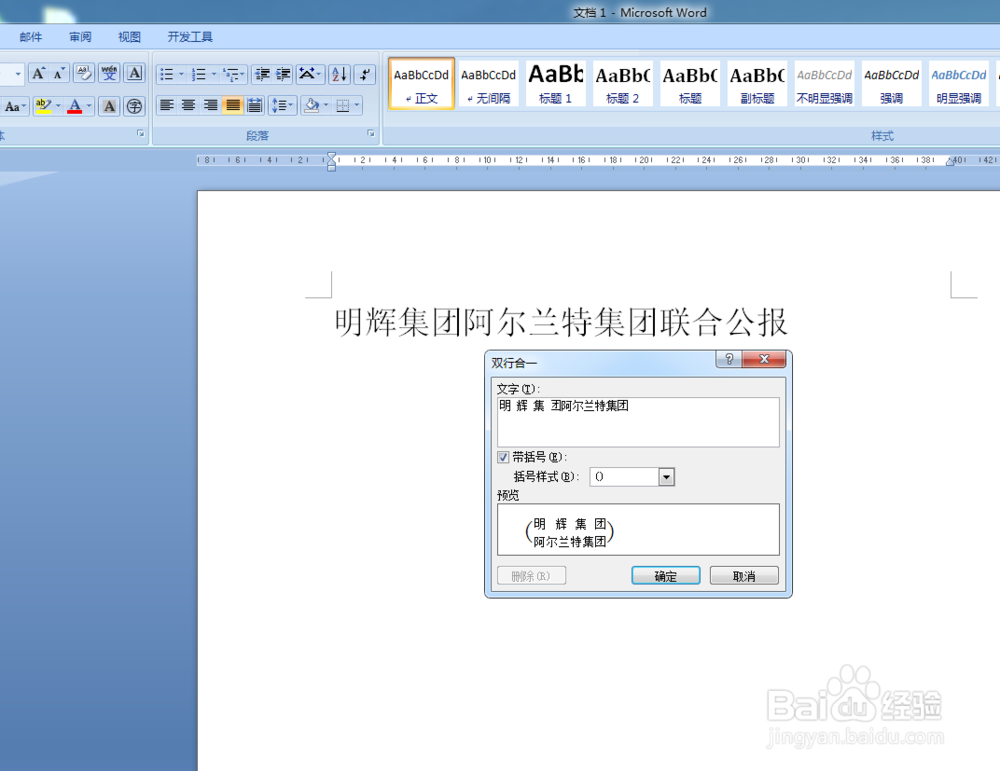Open the Developer (开发工具) tab
The image size is (1000, 771).
[x=190, y=37]
